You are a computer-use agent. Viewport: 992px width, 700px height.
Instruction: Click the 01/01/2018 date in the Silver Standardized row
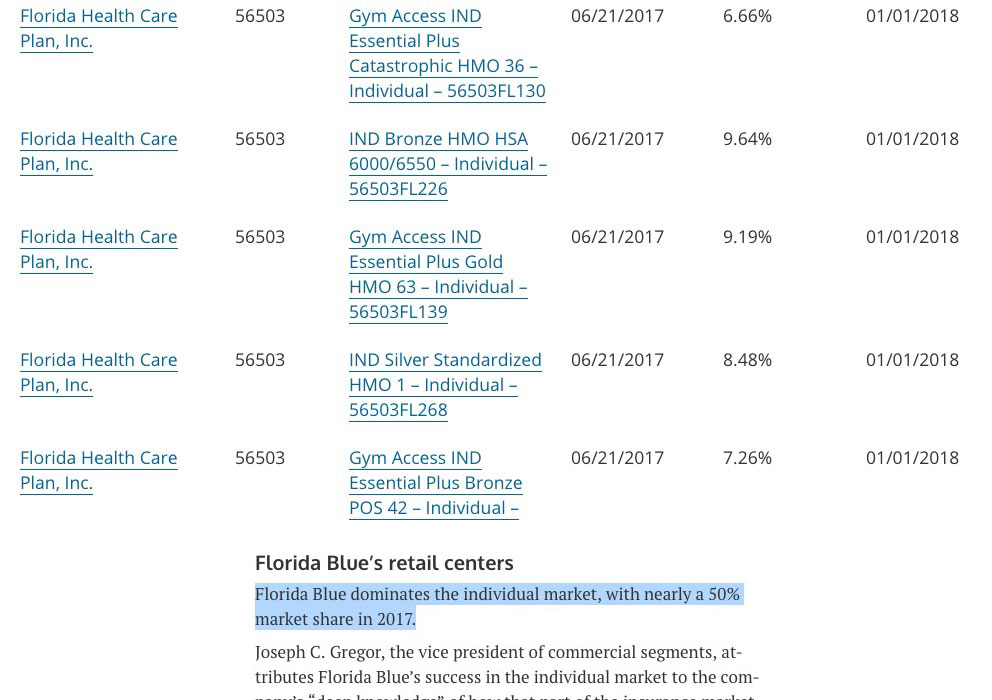tap(912, 359)
